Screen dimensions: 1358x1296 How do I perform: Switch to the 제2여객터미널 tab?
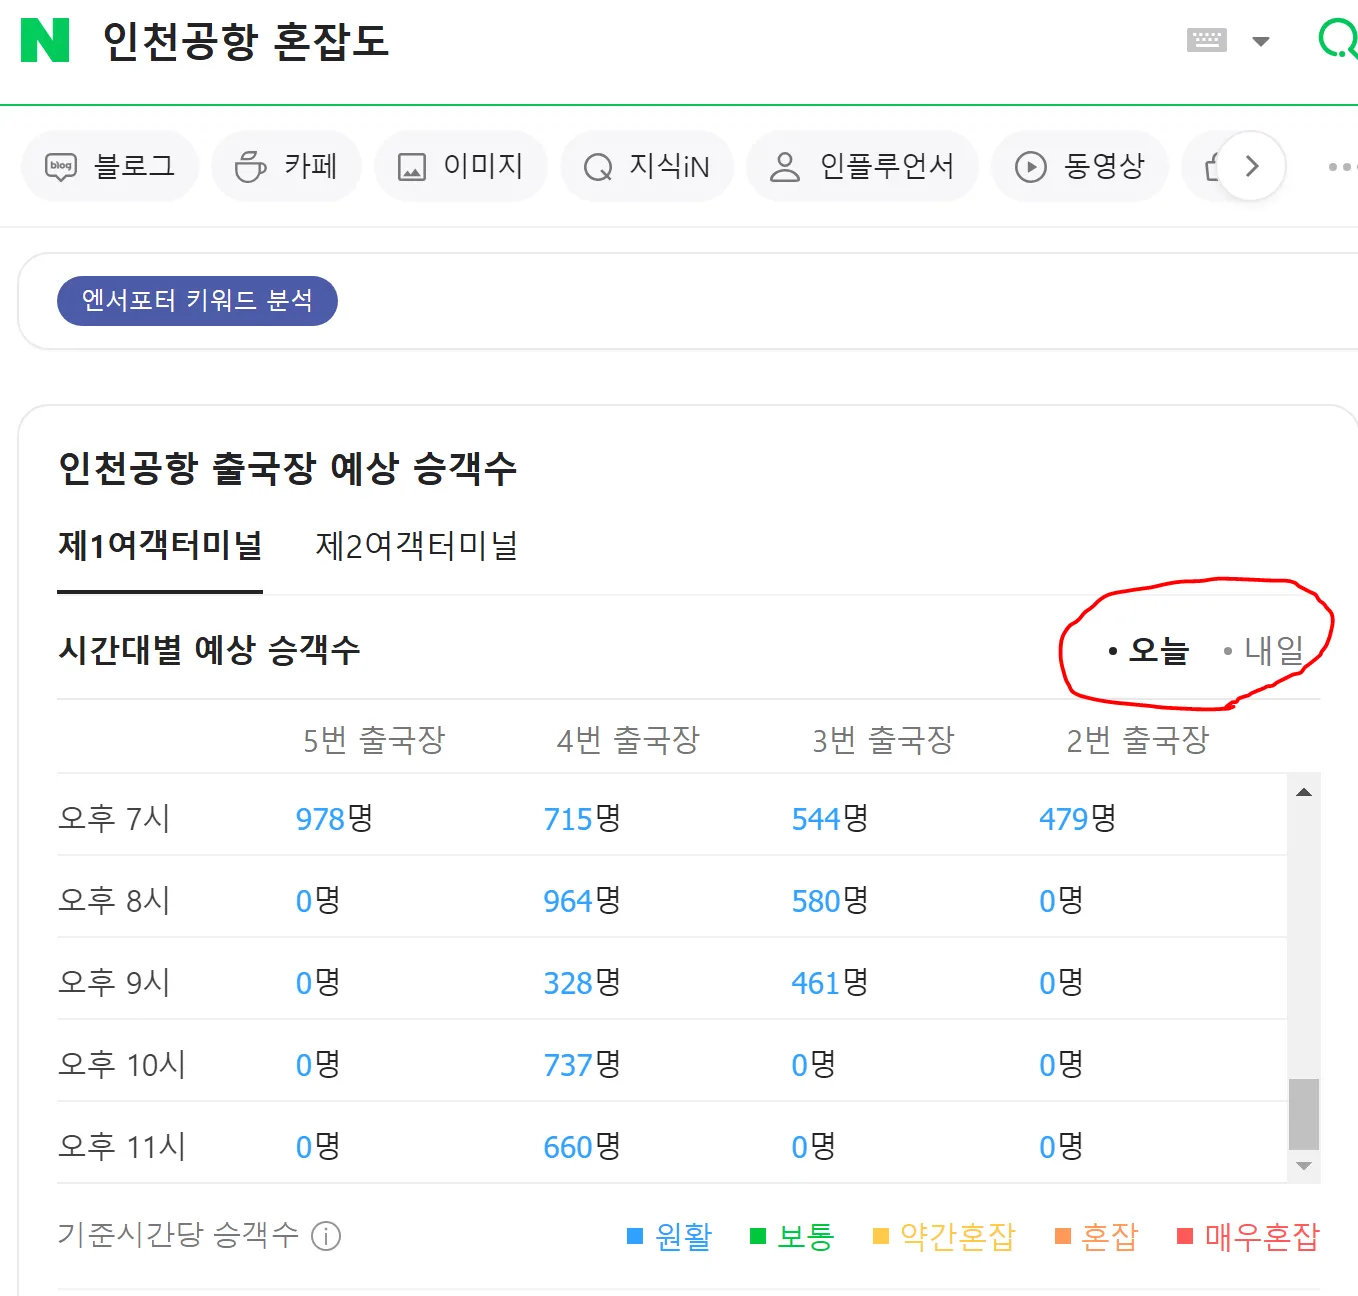click(x=417, y=546)
